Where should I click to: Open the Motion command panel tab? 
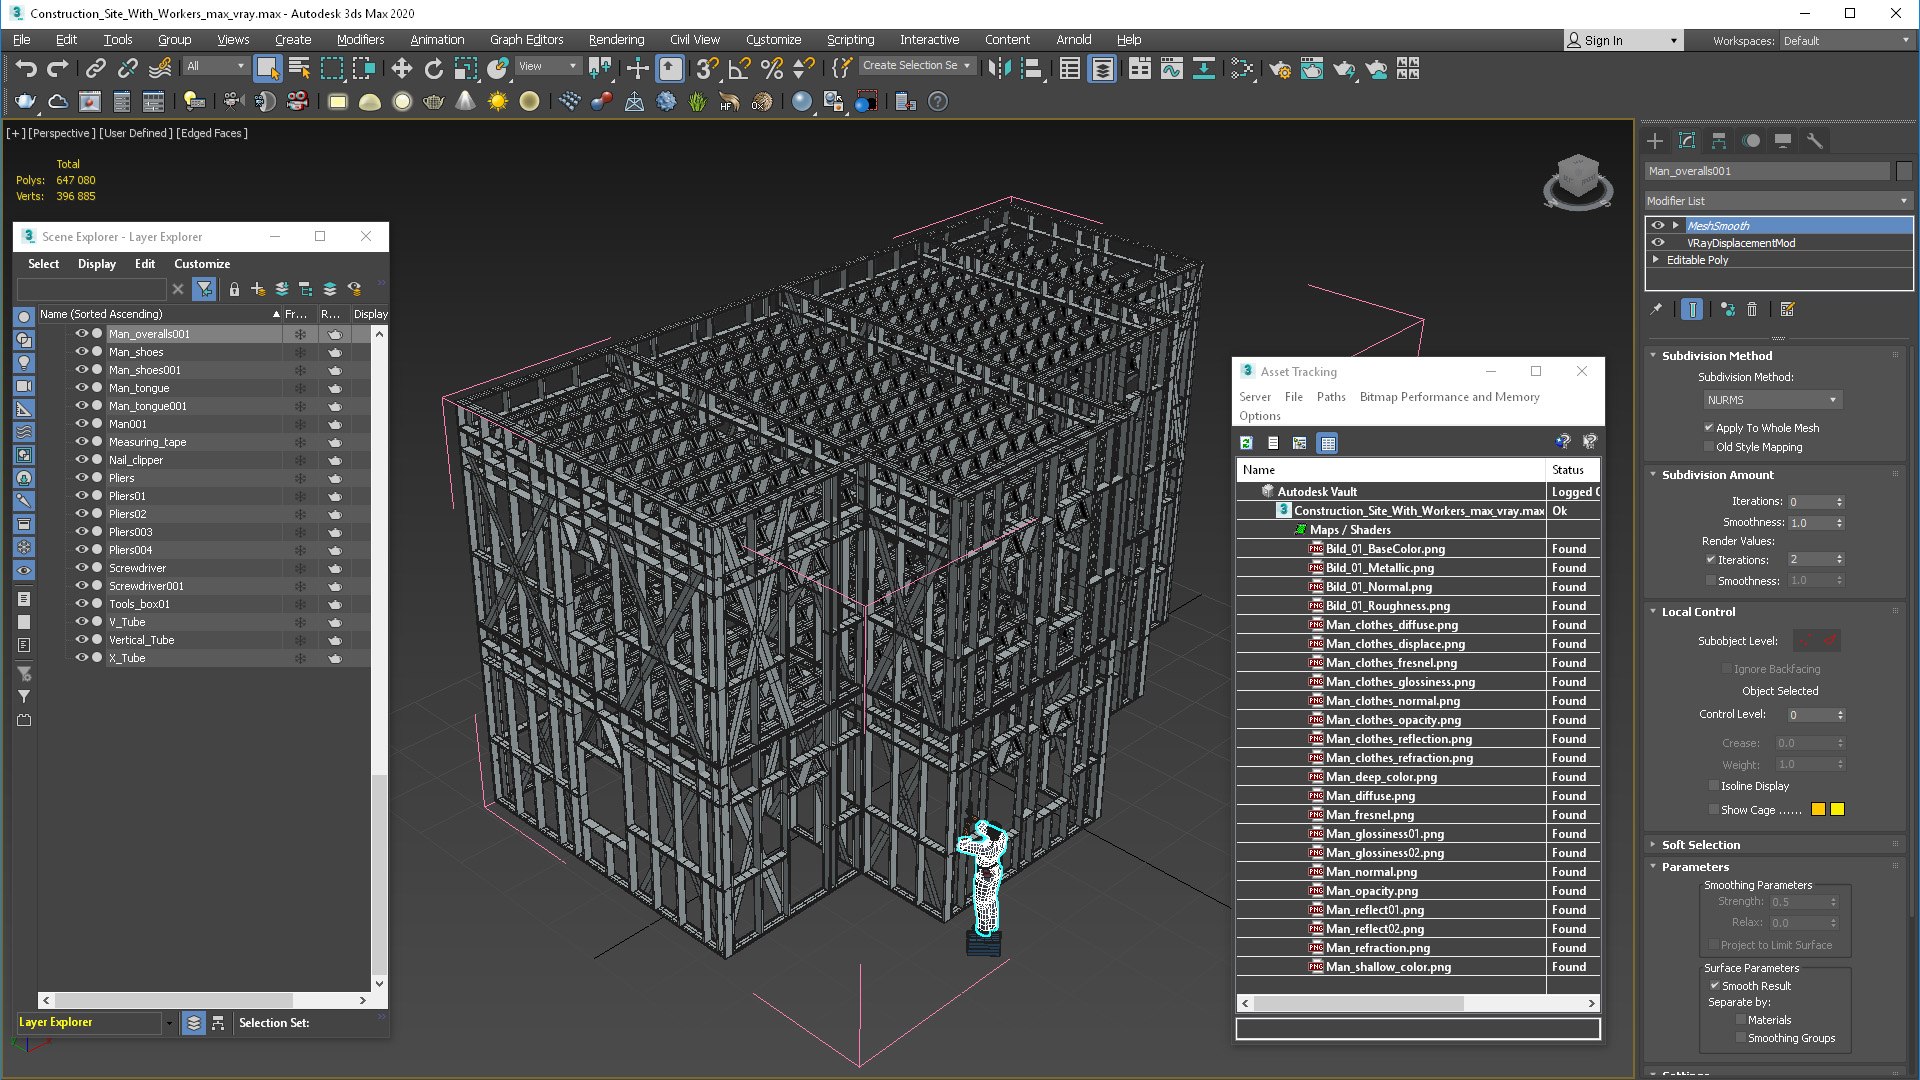pos(1751,141)
